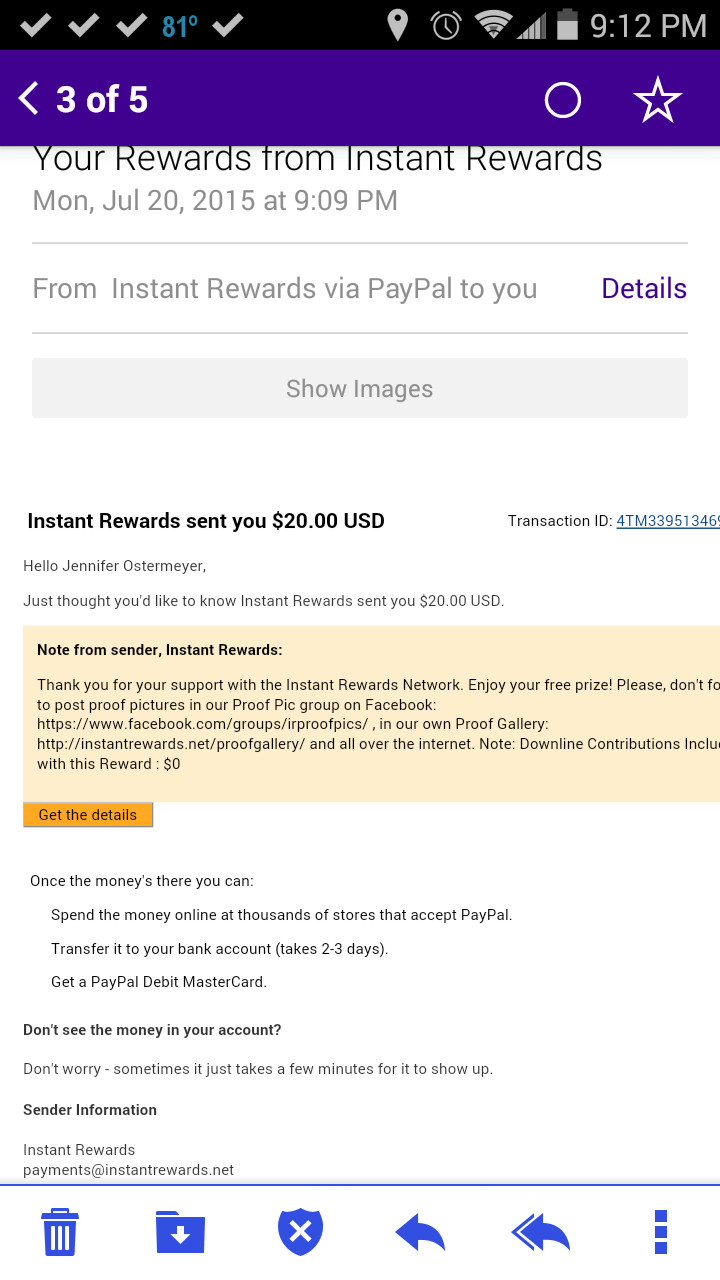The height and width of the screenshot is (1280, 720).
Task: Mark as spam with the shield icon
Action: (300, 1232)
